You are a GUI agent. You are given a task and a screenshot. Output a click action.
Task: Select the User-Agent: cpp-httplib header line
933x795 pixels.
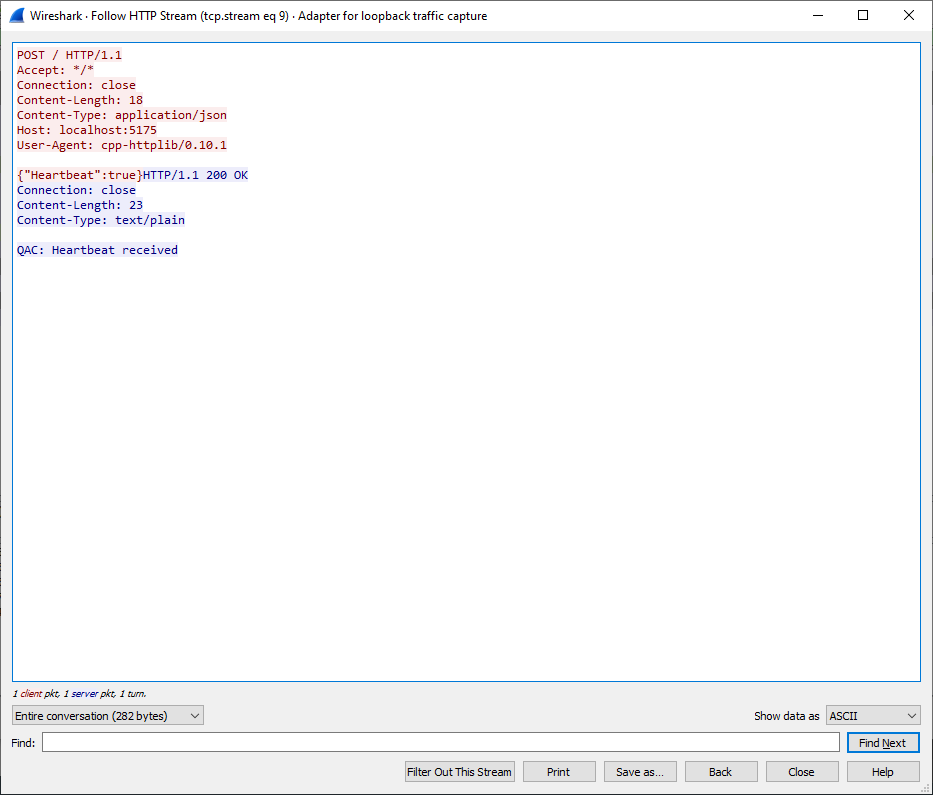point(121,145)
